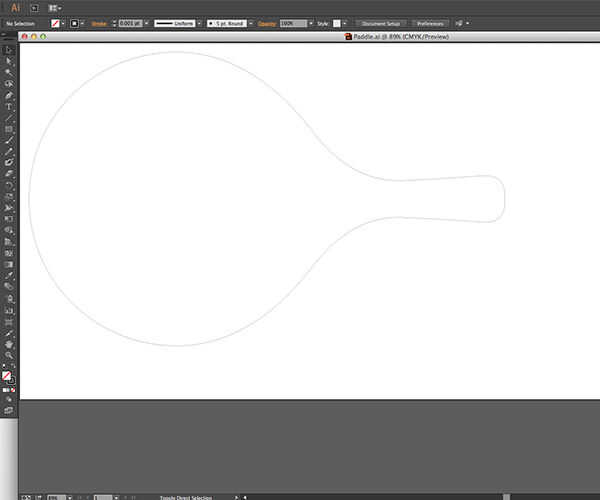The height and width of the screenshot is (500, 600).
Task: Select the Magic Wand tool
Action: pos(8,72)
